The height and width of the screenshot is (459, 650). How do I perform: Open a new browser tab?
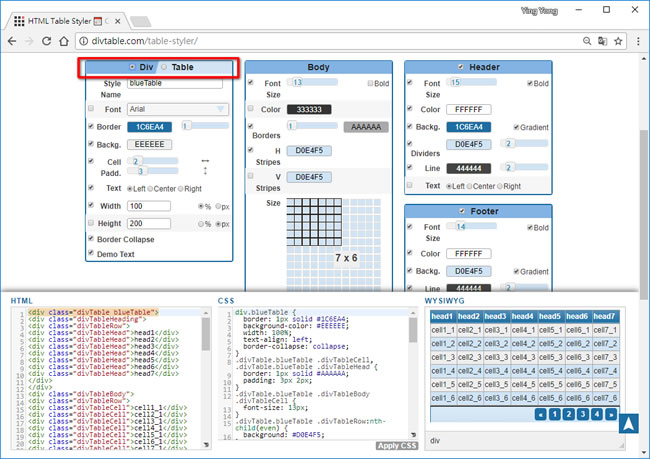[x=141, y=21]
